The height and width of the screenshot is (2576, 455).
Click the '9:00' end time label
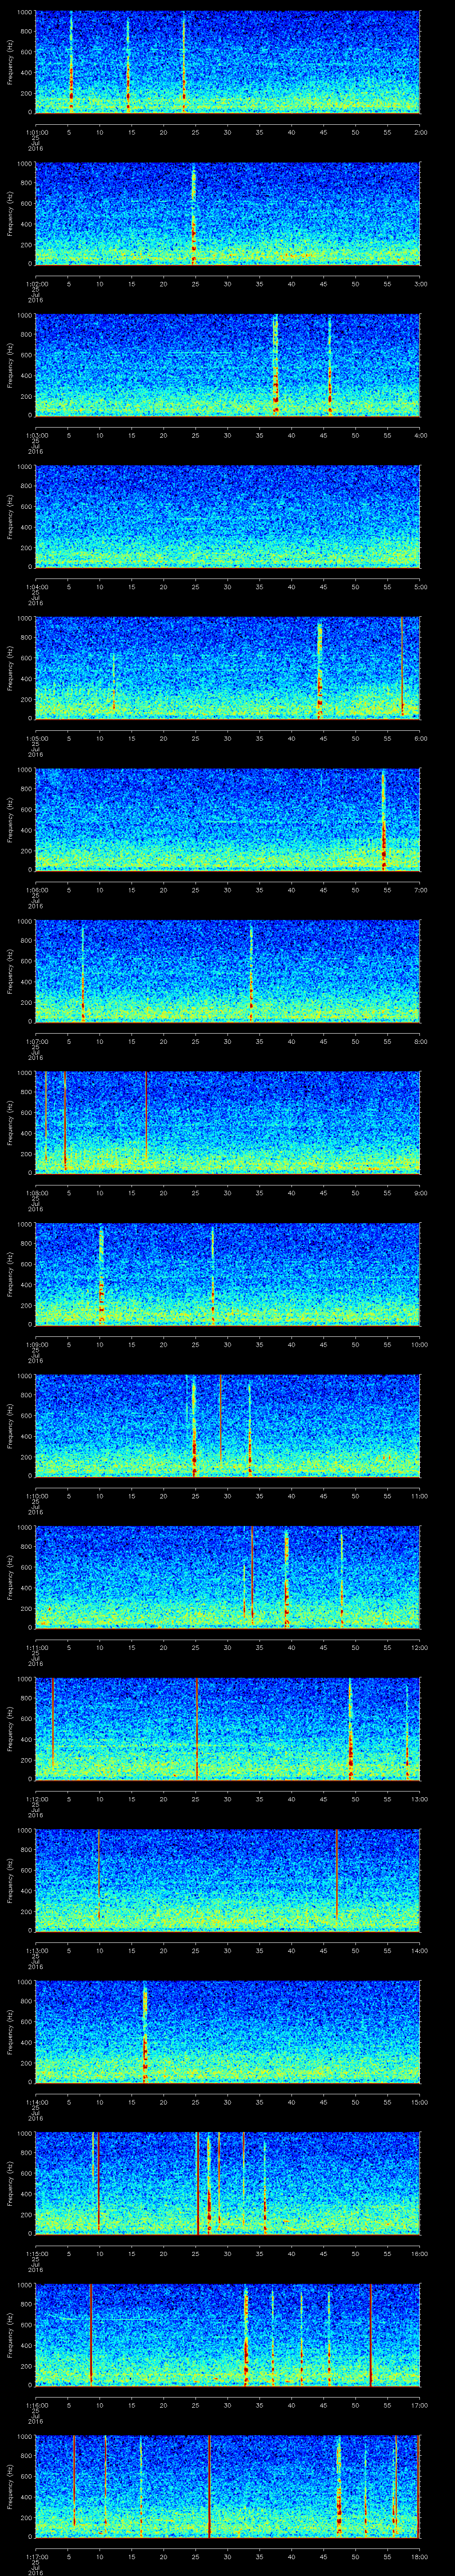click(x=420, y=1192)
